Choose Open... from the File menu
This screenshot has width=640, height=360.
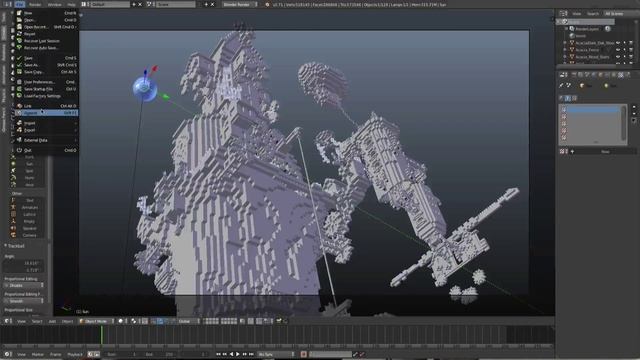tap(46, 20)
